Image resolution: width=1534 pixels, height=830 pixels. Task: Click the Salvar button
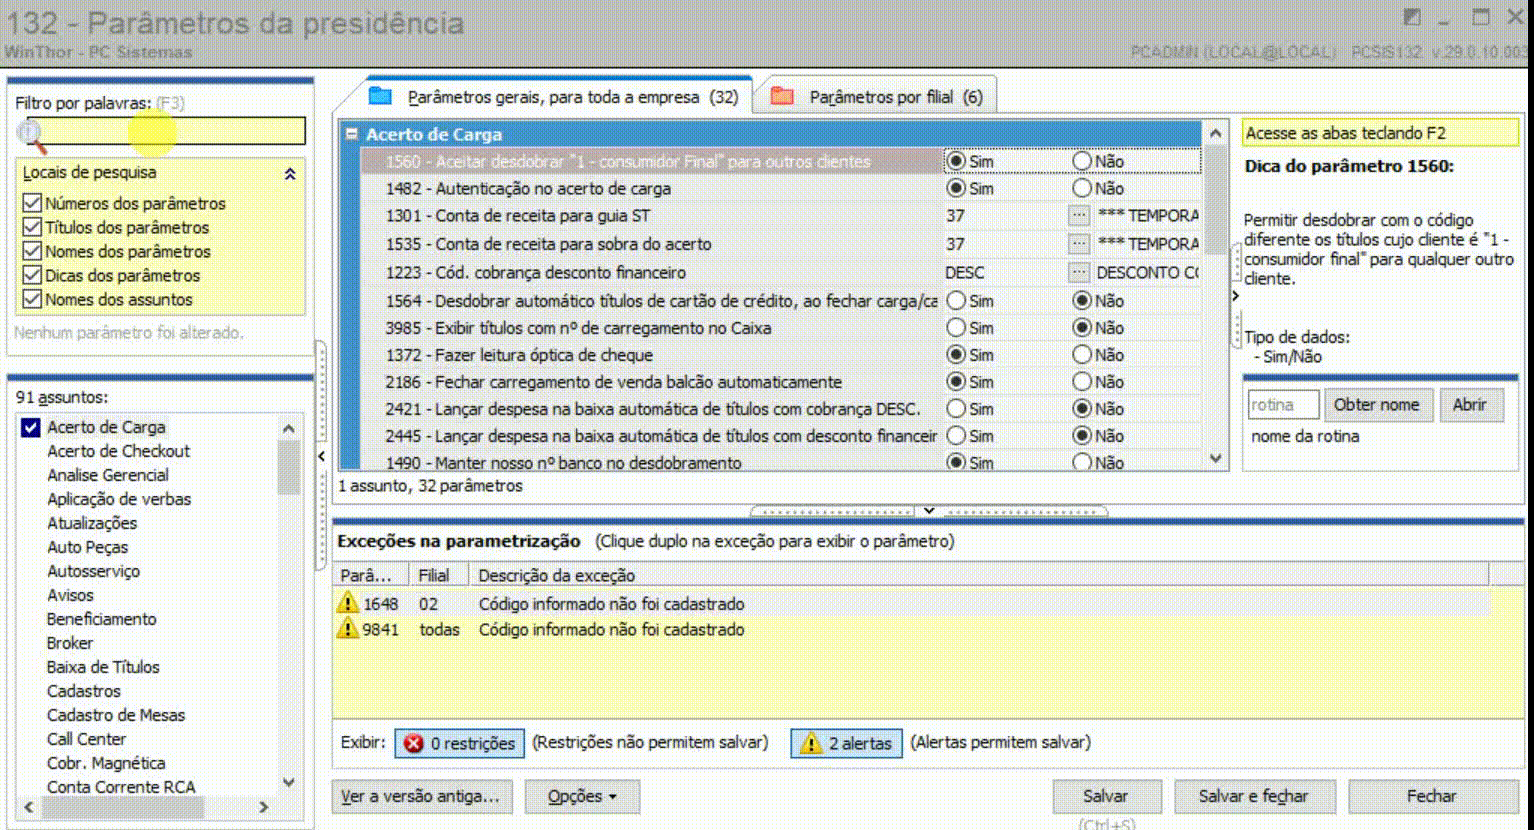click(x=1106, y=797)
